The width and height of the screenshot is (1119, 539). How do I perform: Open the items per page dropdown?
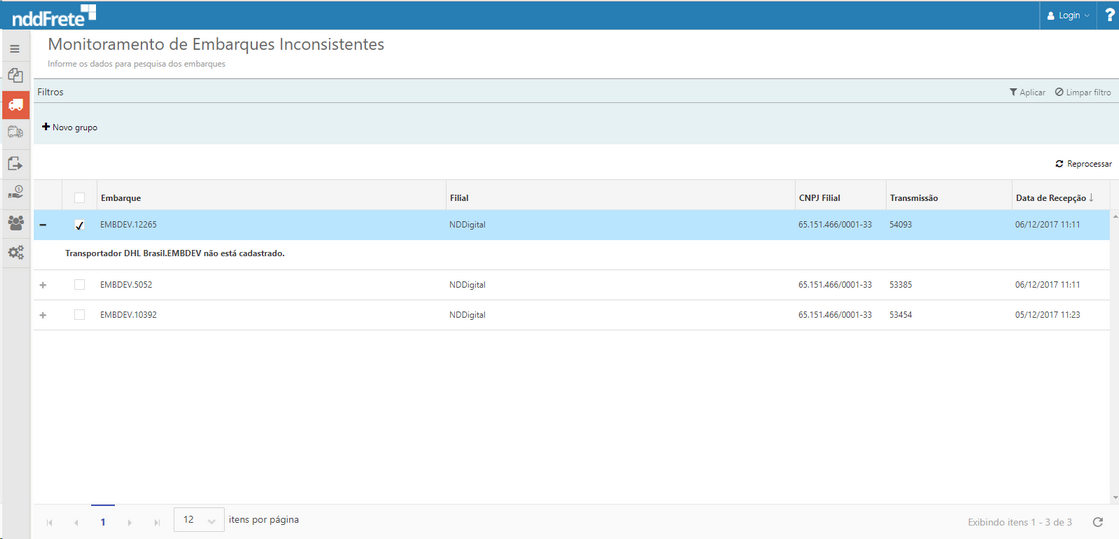199,521
